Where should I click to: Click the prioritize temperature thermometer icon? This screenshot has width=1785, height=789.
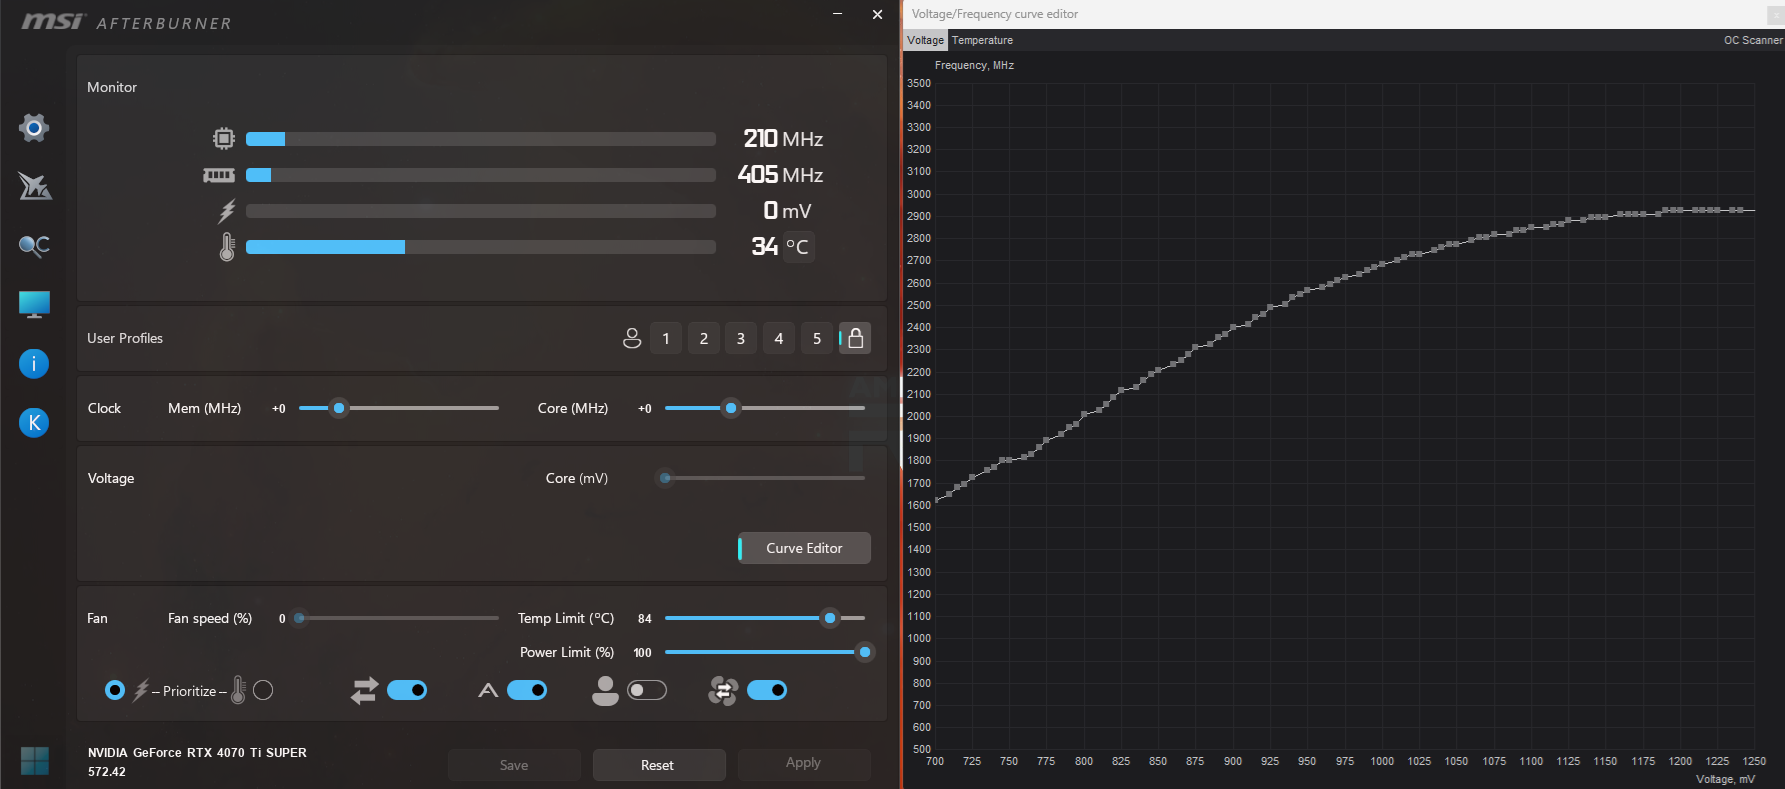pos(238,690)
